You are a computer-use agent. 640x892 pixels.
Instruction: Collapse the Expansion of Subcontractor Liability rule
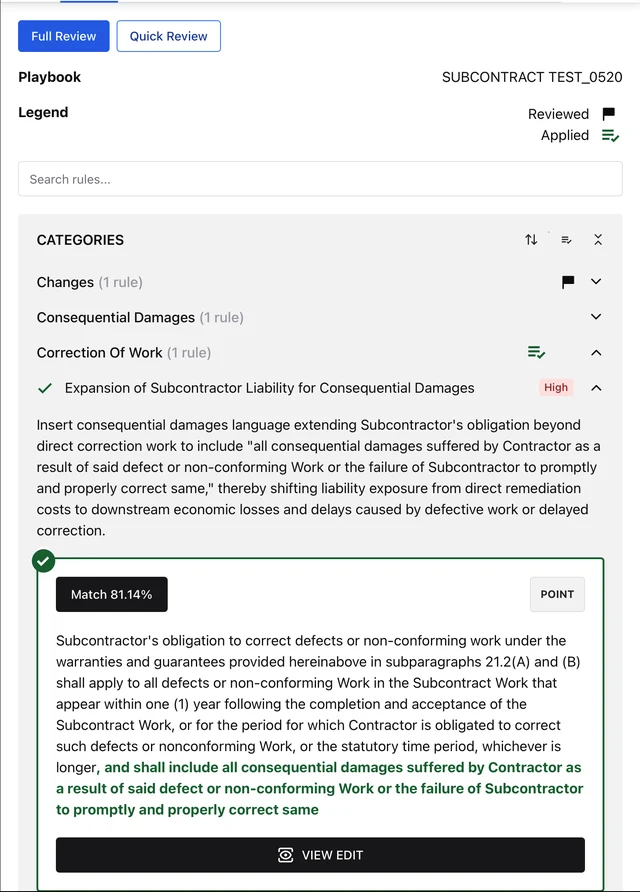[596, 388]
